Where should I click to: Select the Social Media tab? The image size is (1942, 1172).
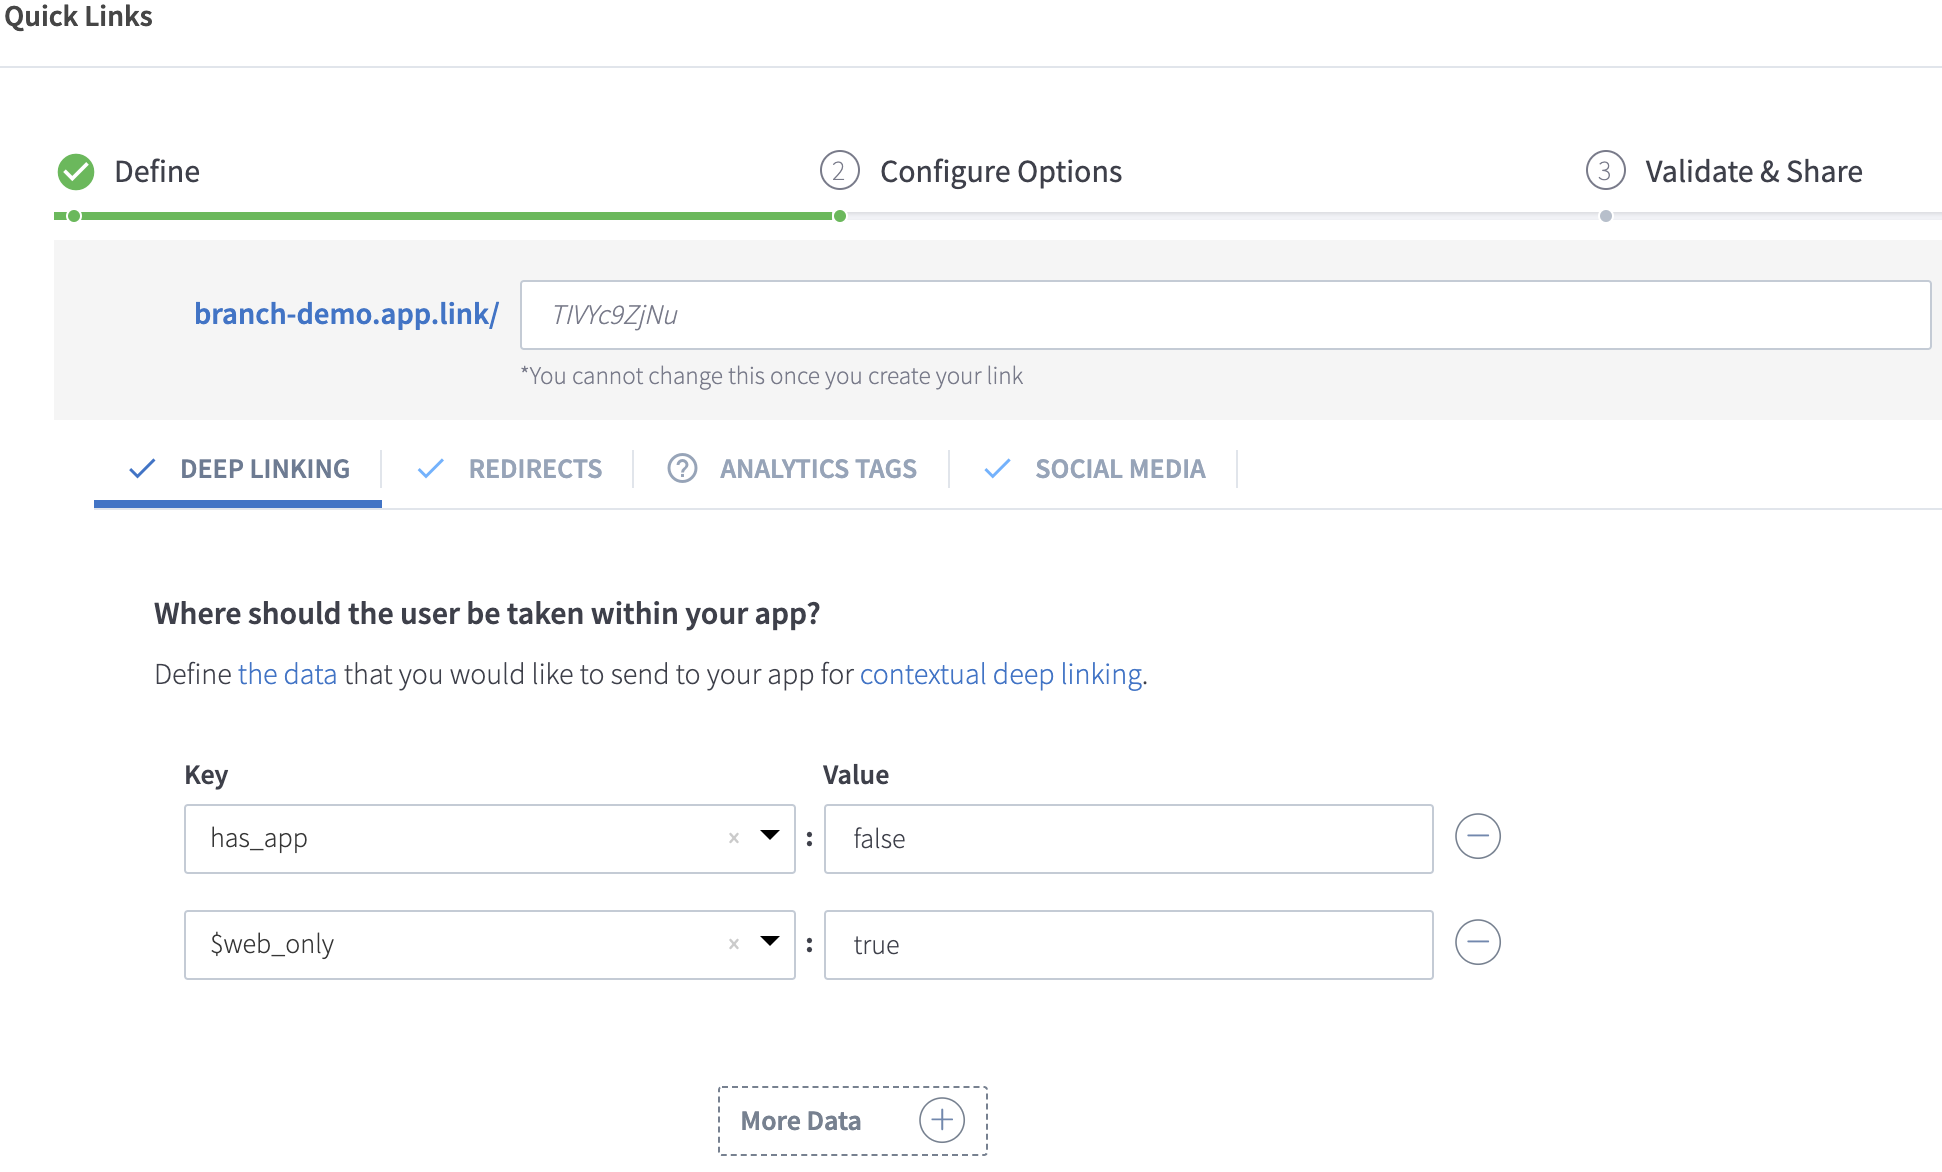[x=1094, y=469]
